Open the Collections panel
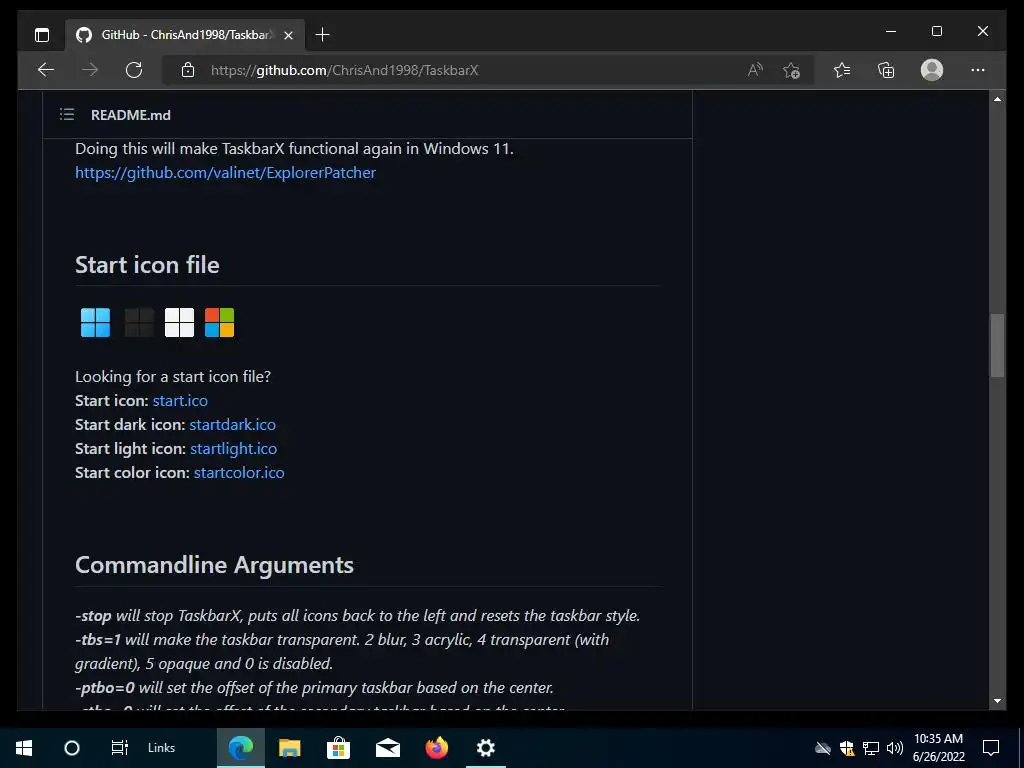 click(x=886, y=70)
